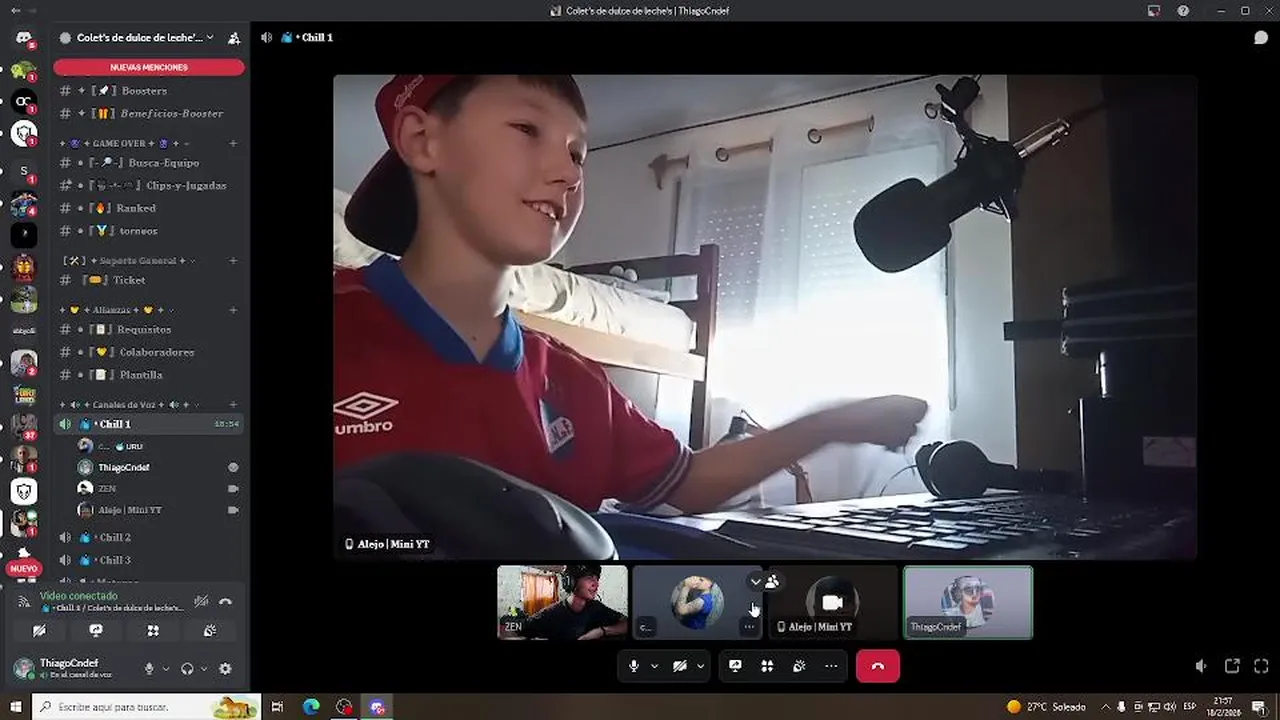Image resolution: width=1280 pixels, height=720 pixels.
Task: Open the Beneficios-Booster channel
Action: (x=149, y=114)
